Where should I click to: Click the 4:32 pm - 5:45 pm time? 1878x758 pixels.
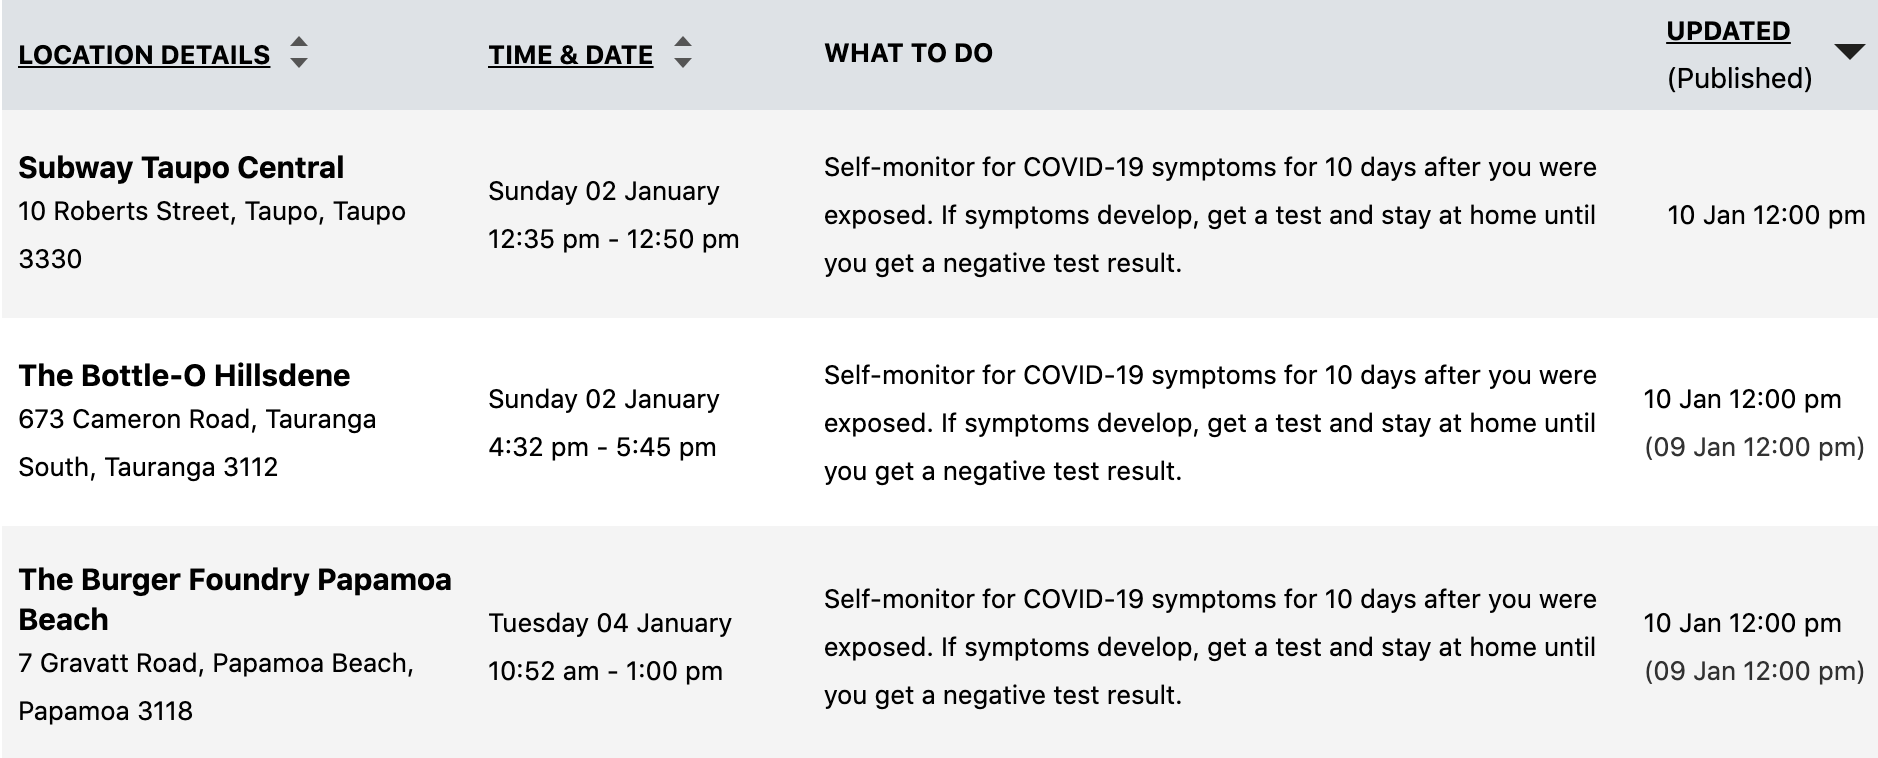click(602, 447)
